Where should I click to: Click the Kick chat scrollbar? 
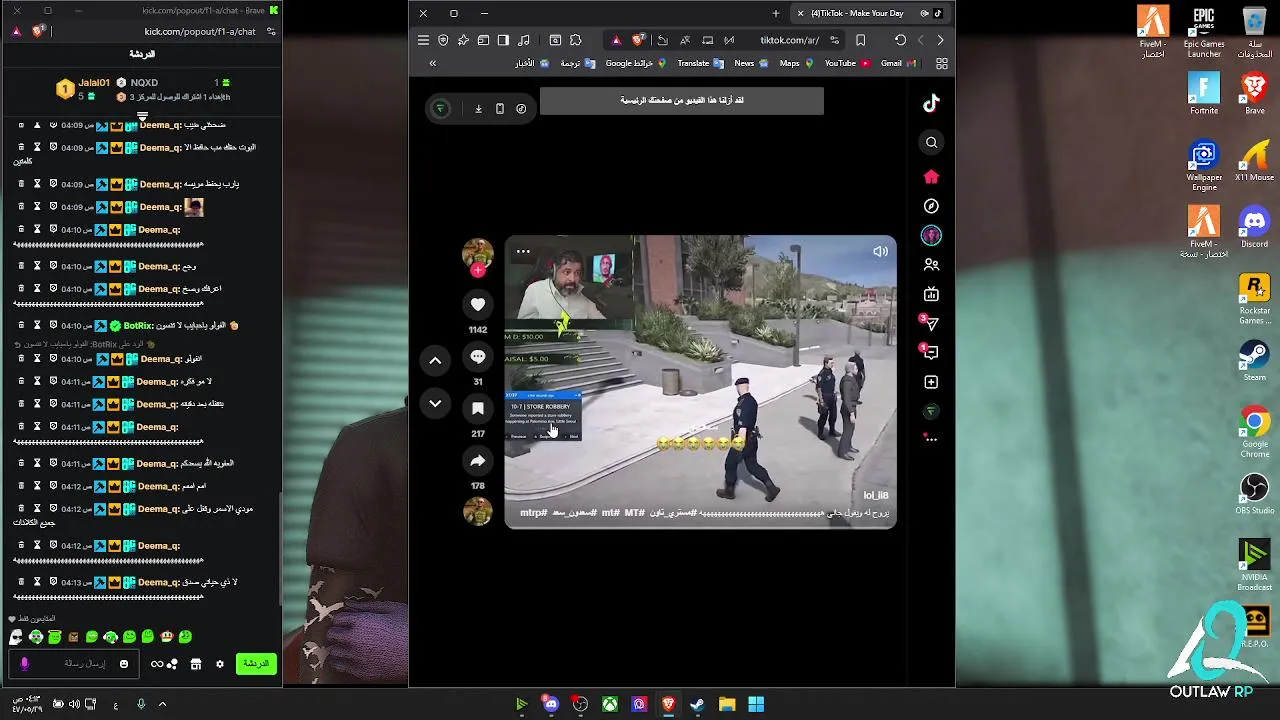(280, 548)
